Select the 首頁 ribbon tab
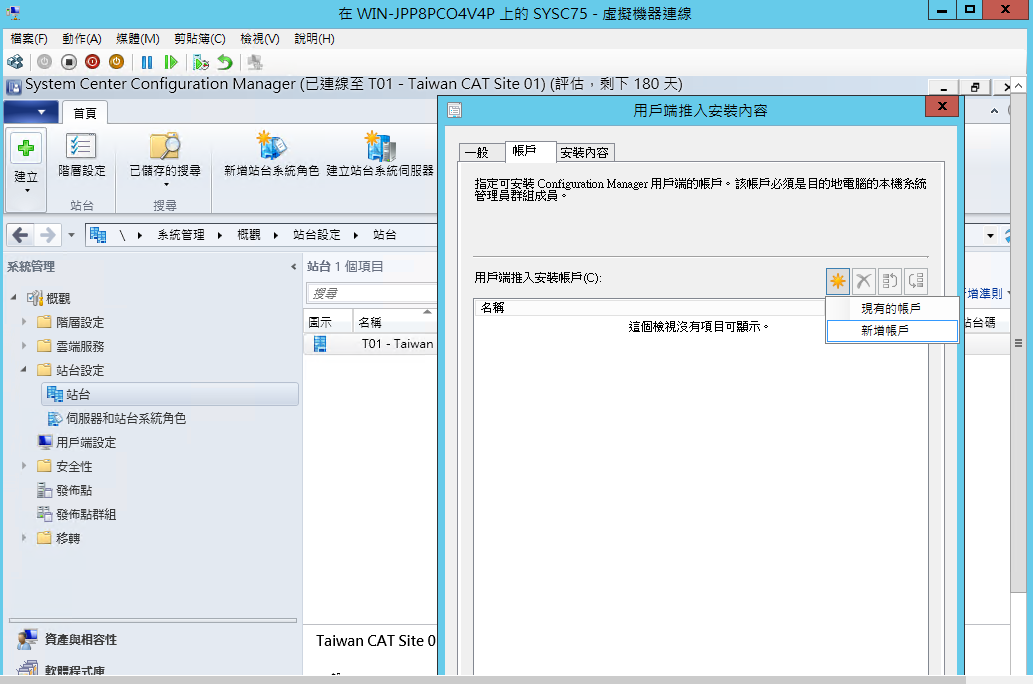 [x=85, y=113]
